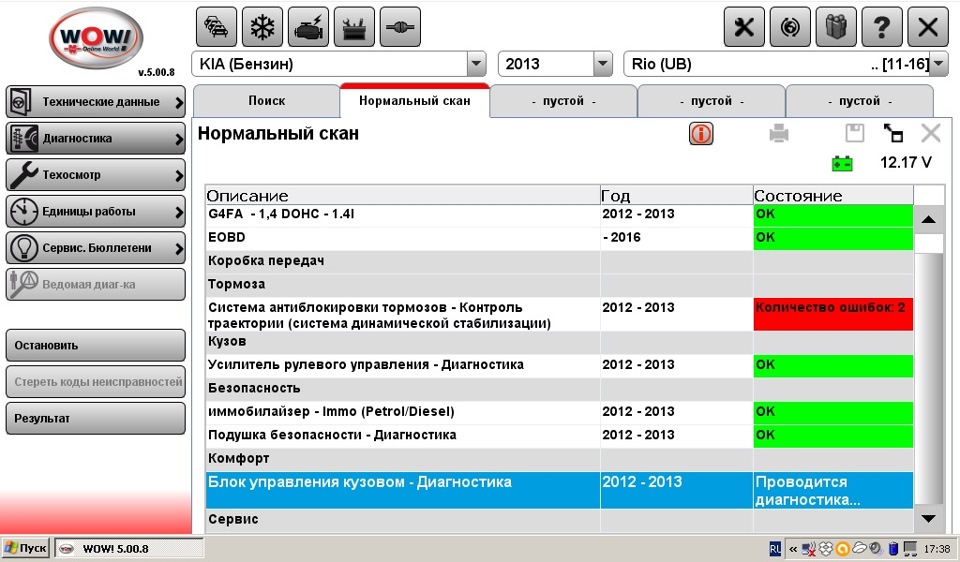Select the Система антиблокировки тормозов row
Screen dimensions: 960x562
[559, 315]
